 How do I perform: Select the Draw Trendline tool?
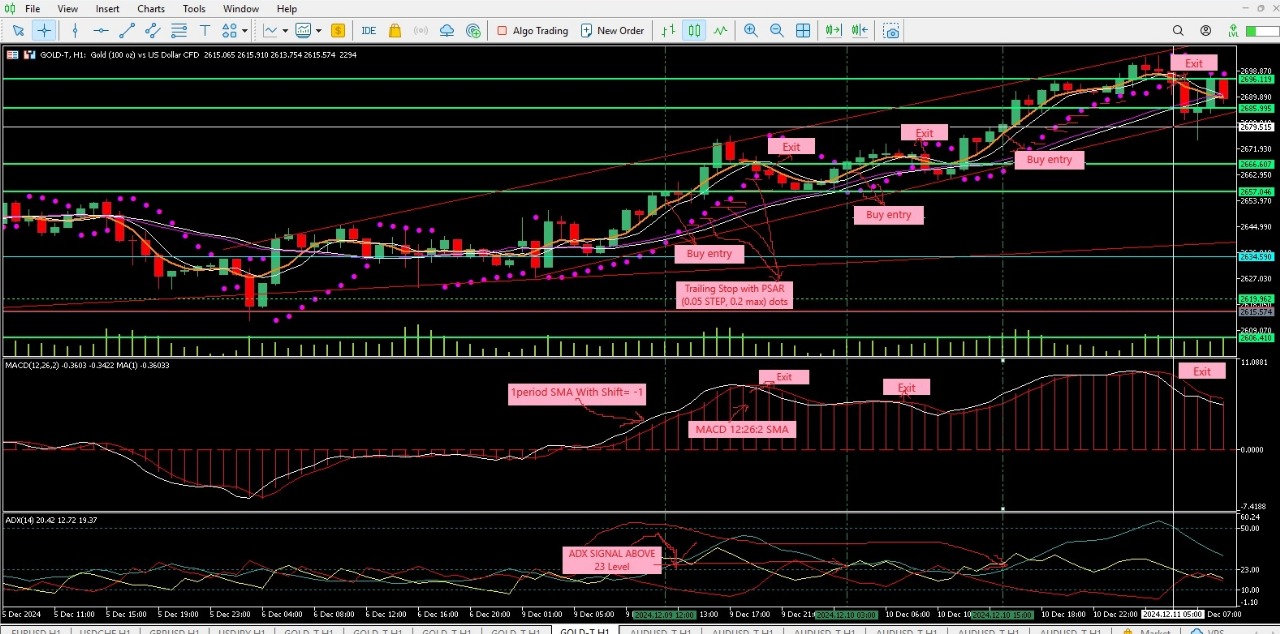click(x=128, y=30)
